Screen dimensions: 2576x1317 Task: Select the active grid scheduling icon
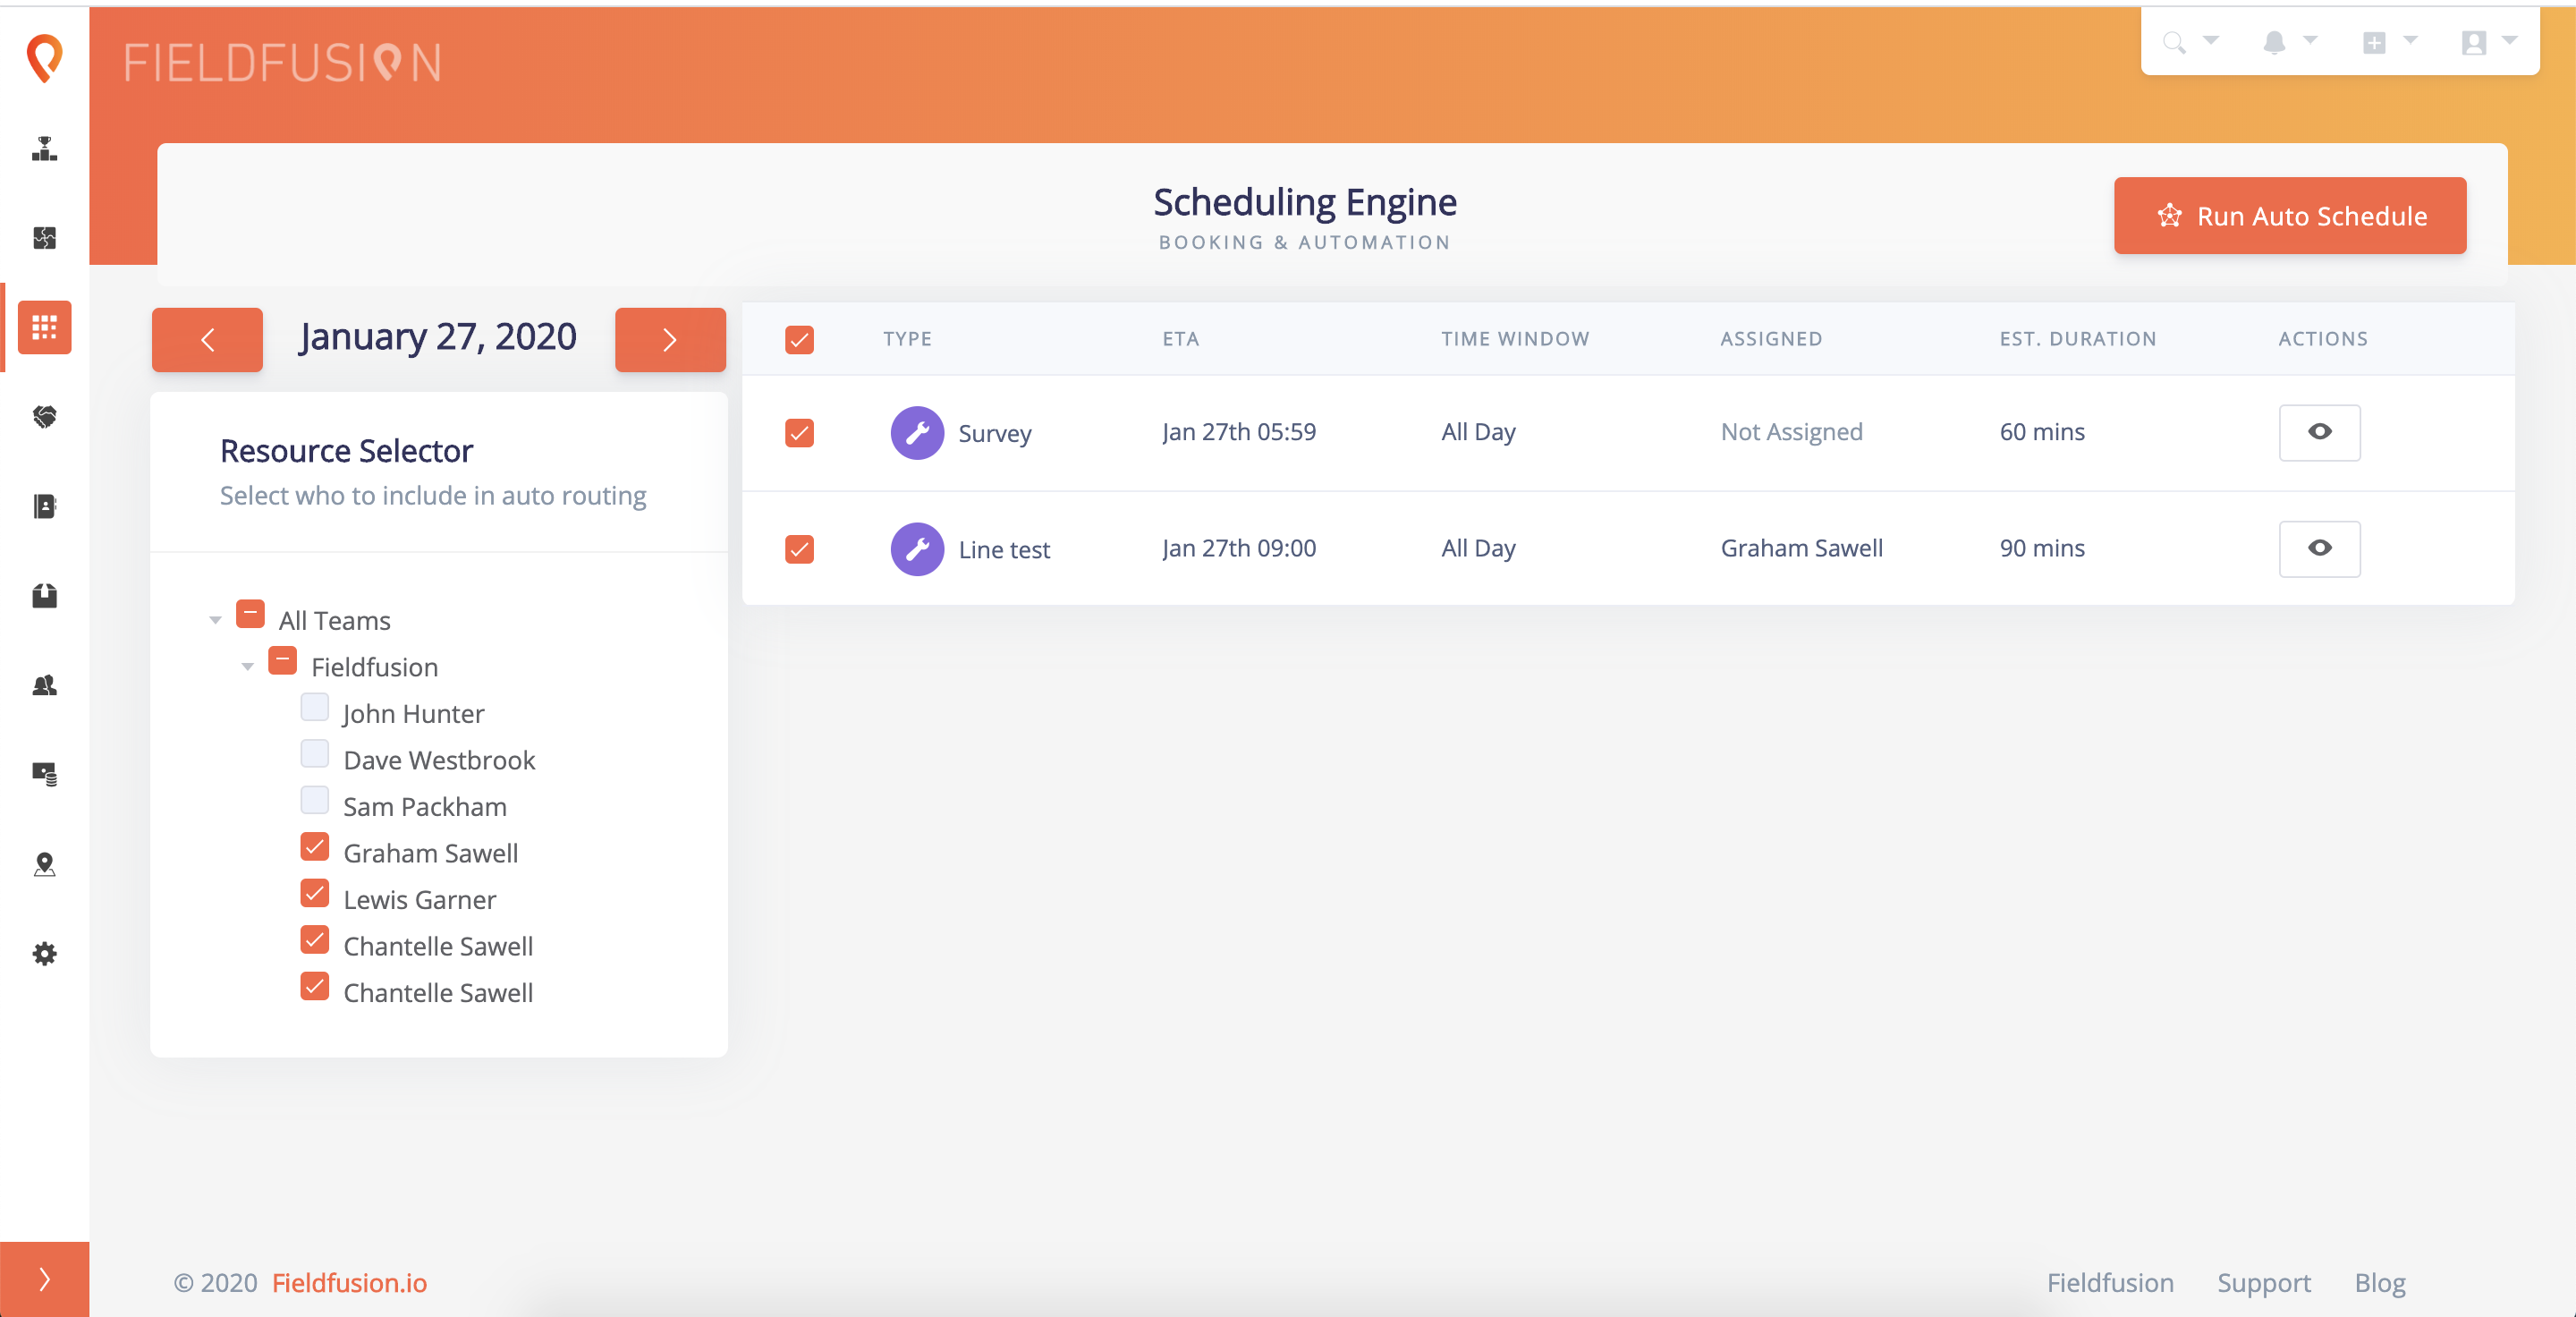[x=44, y=327]
